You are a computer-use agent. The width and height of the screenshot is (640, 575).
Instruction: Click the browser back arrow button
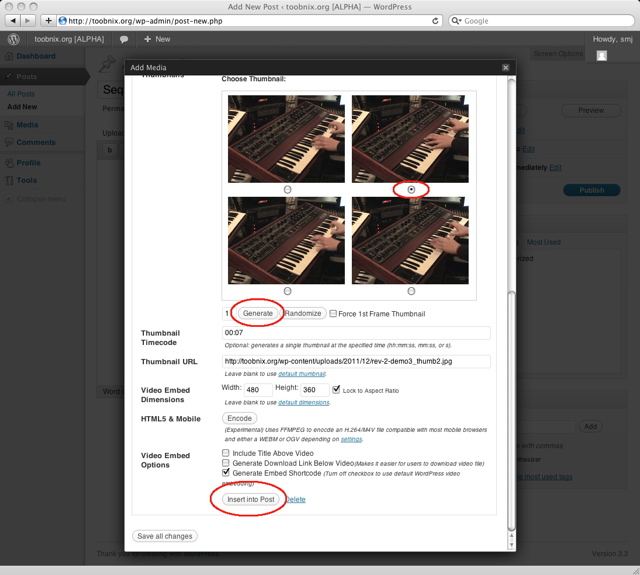[13, 20]
